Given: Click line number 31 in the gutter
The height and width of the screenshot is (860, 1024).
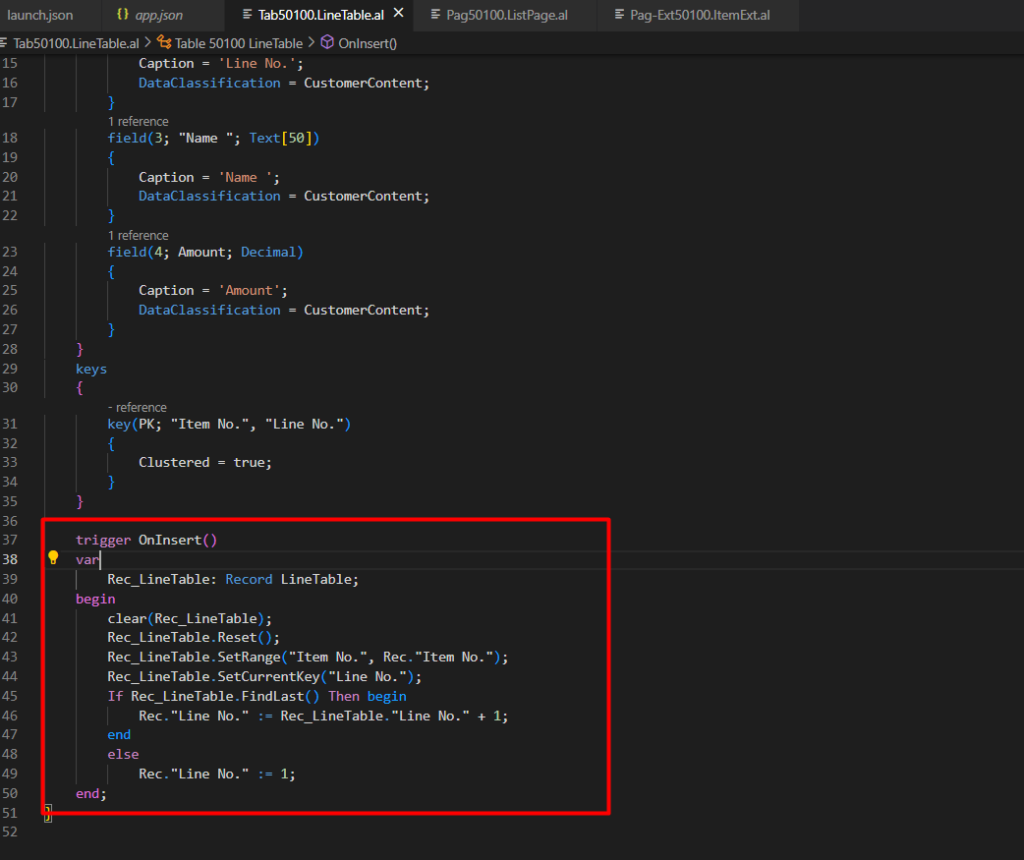Looking at the screenshot, I should (x=10, y=424).
